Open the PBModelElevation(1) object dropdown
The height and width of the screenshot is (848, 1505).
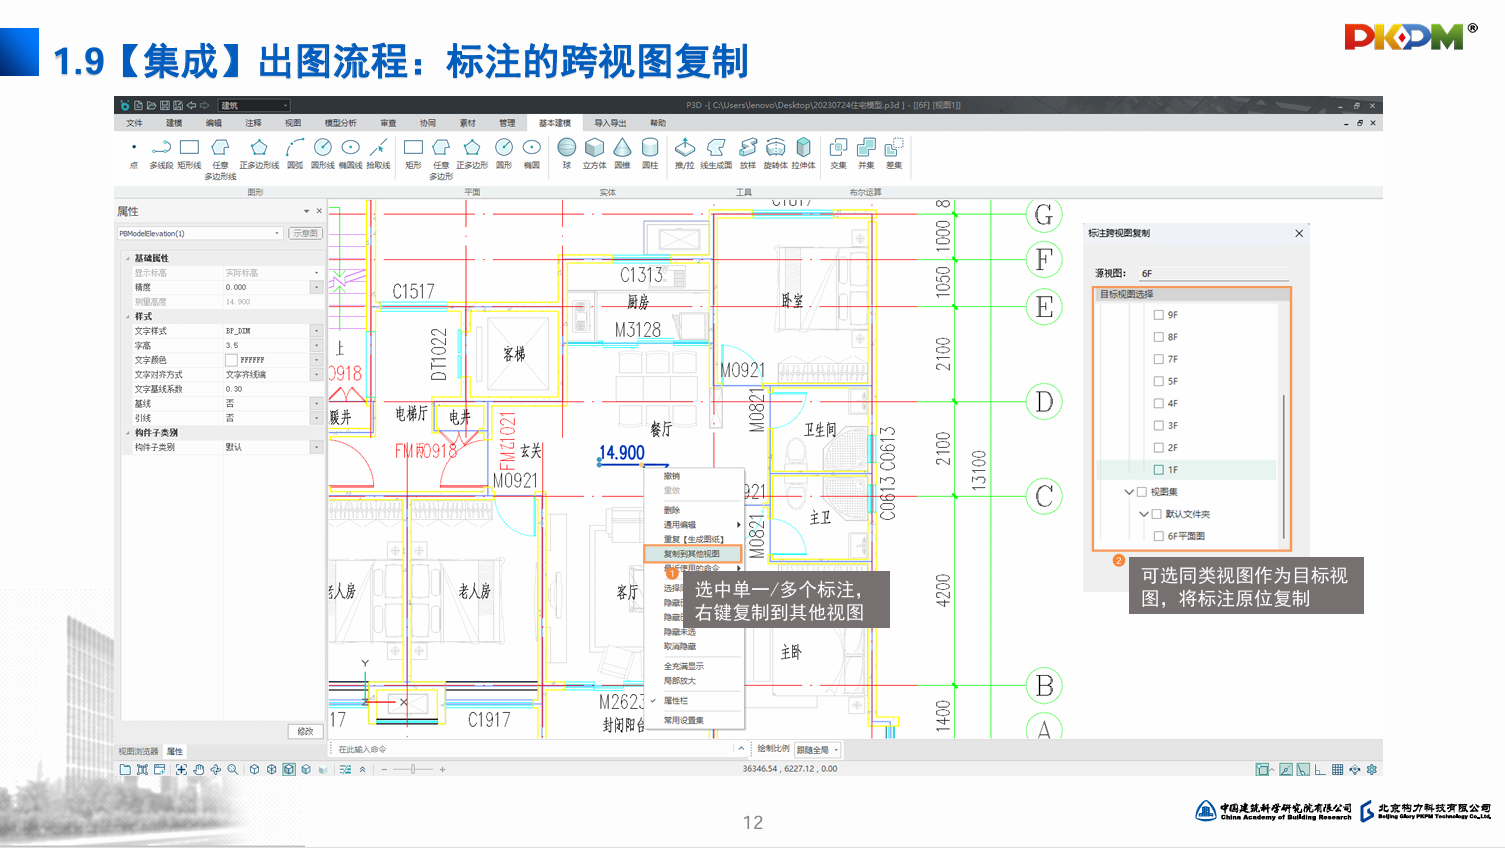[277, 234]
